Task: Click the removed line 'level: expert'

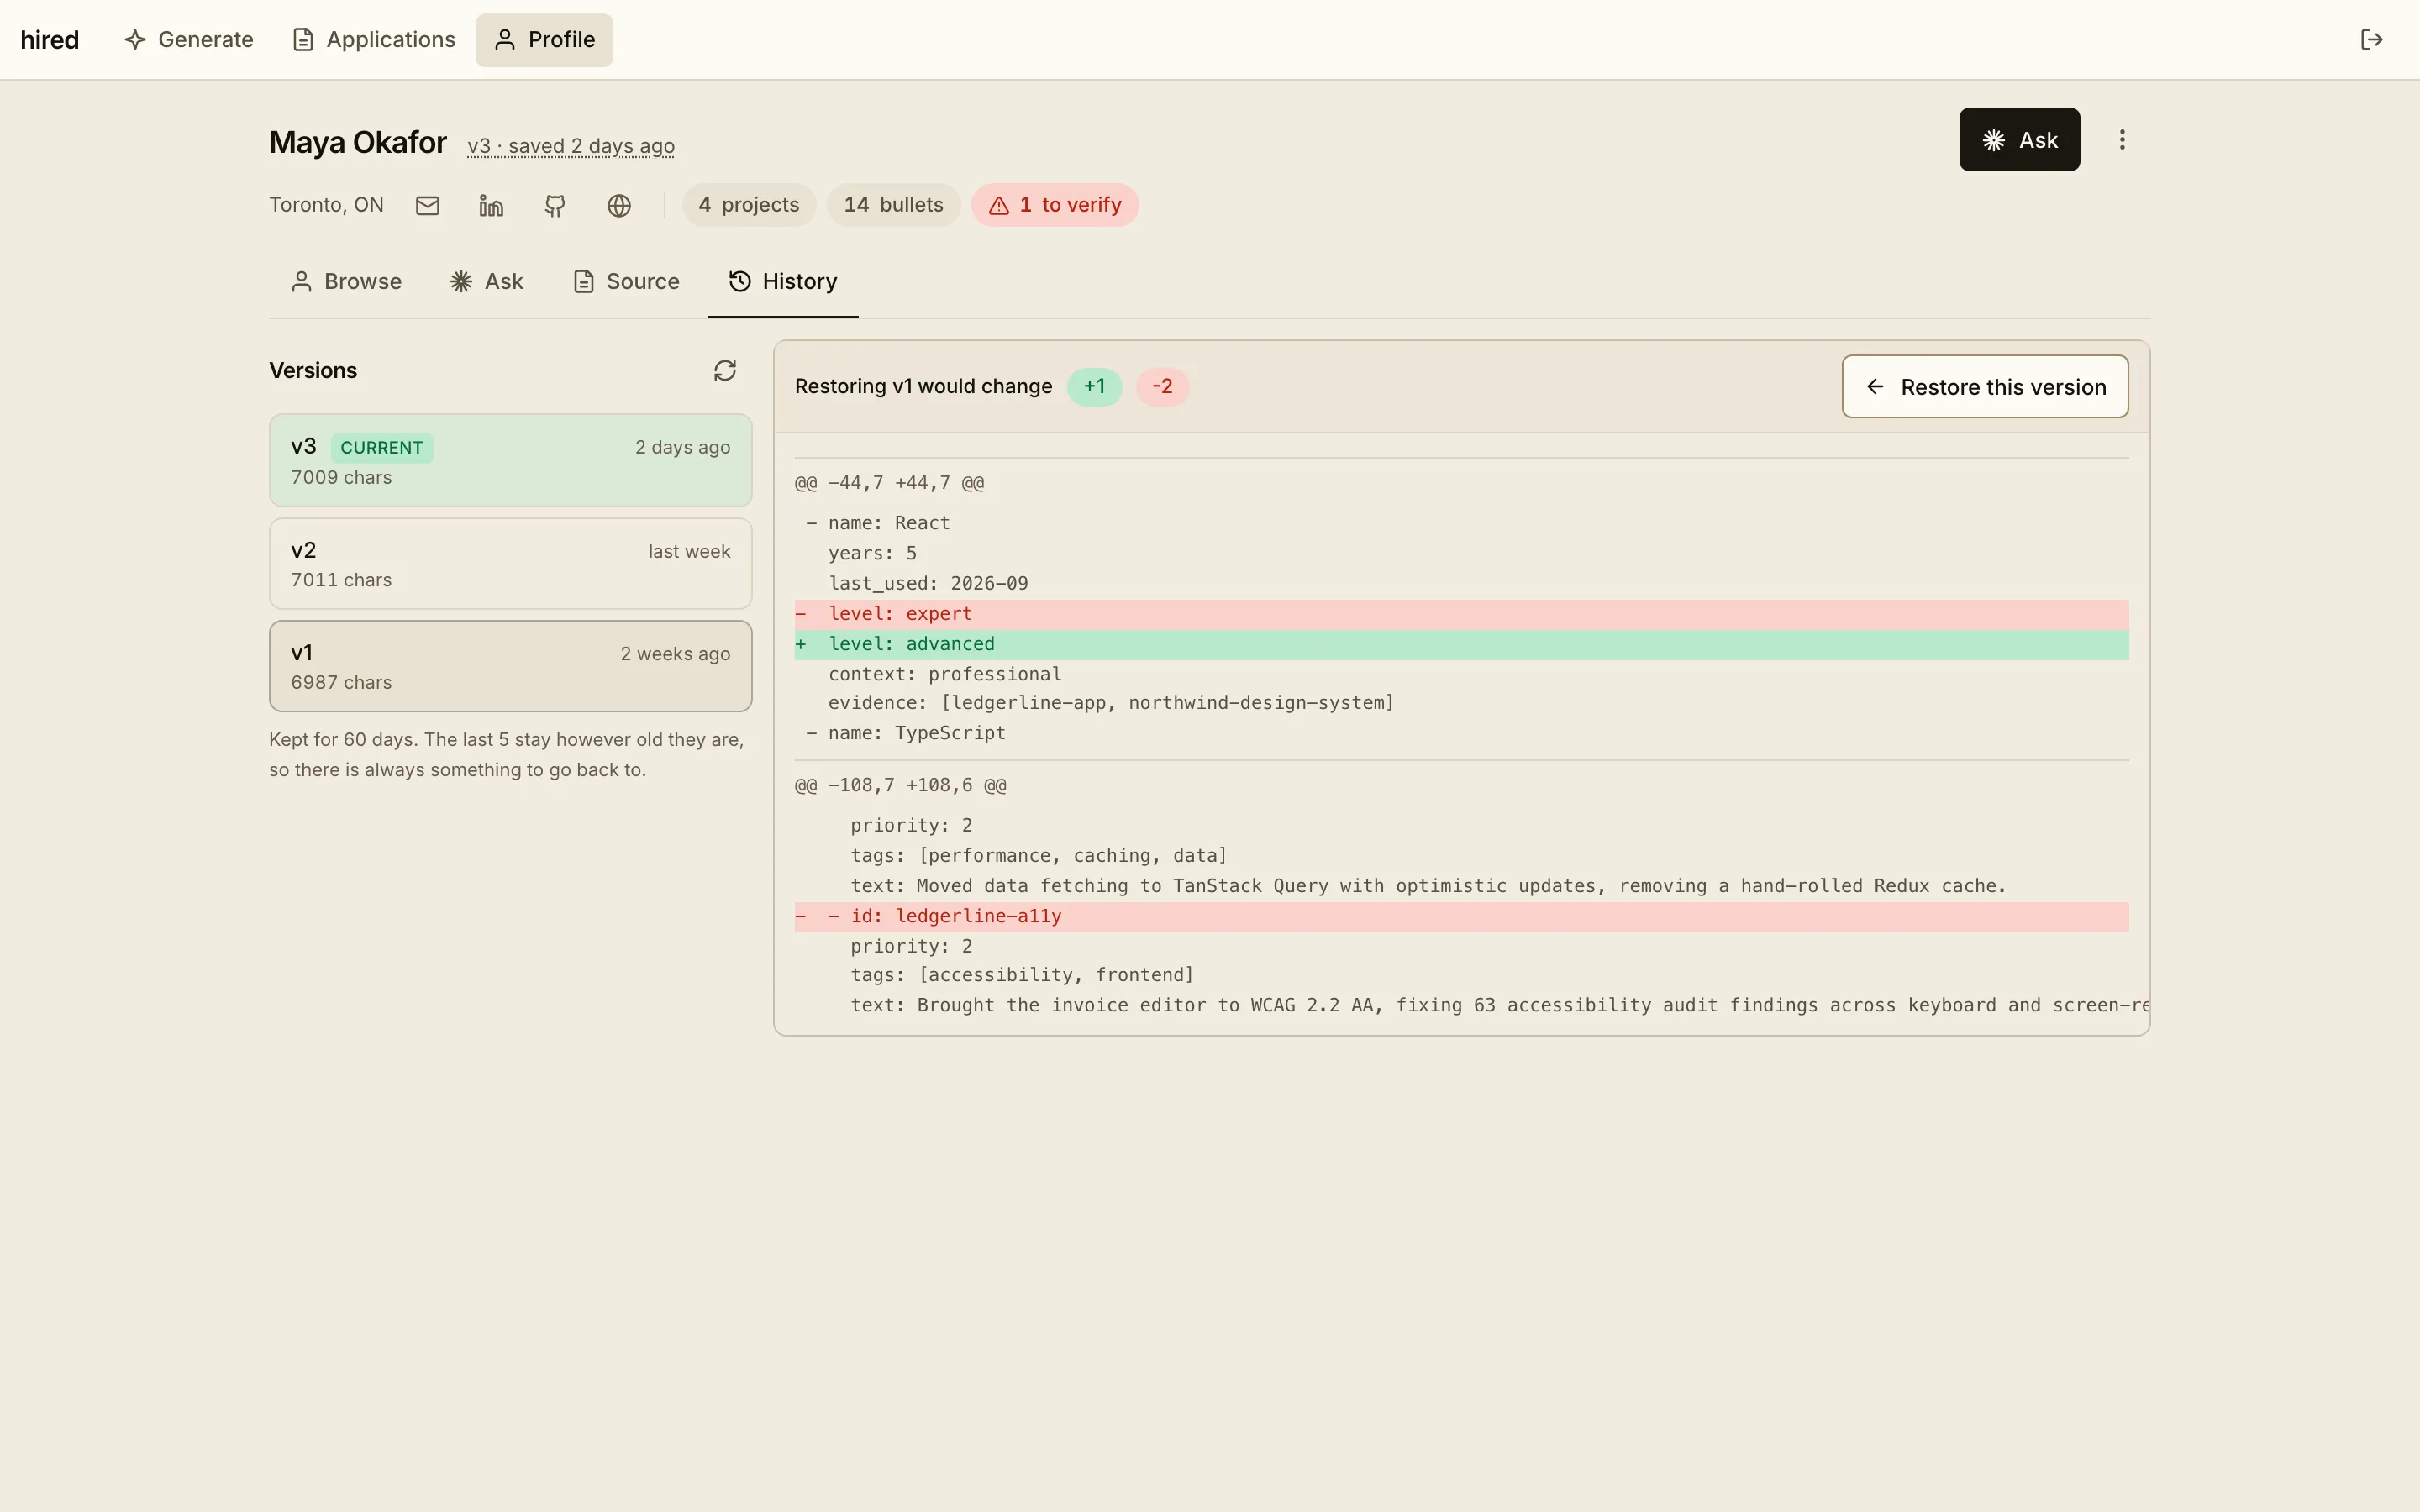Action: (x=1461, y=614)
